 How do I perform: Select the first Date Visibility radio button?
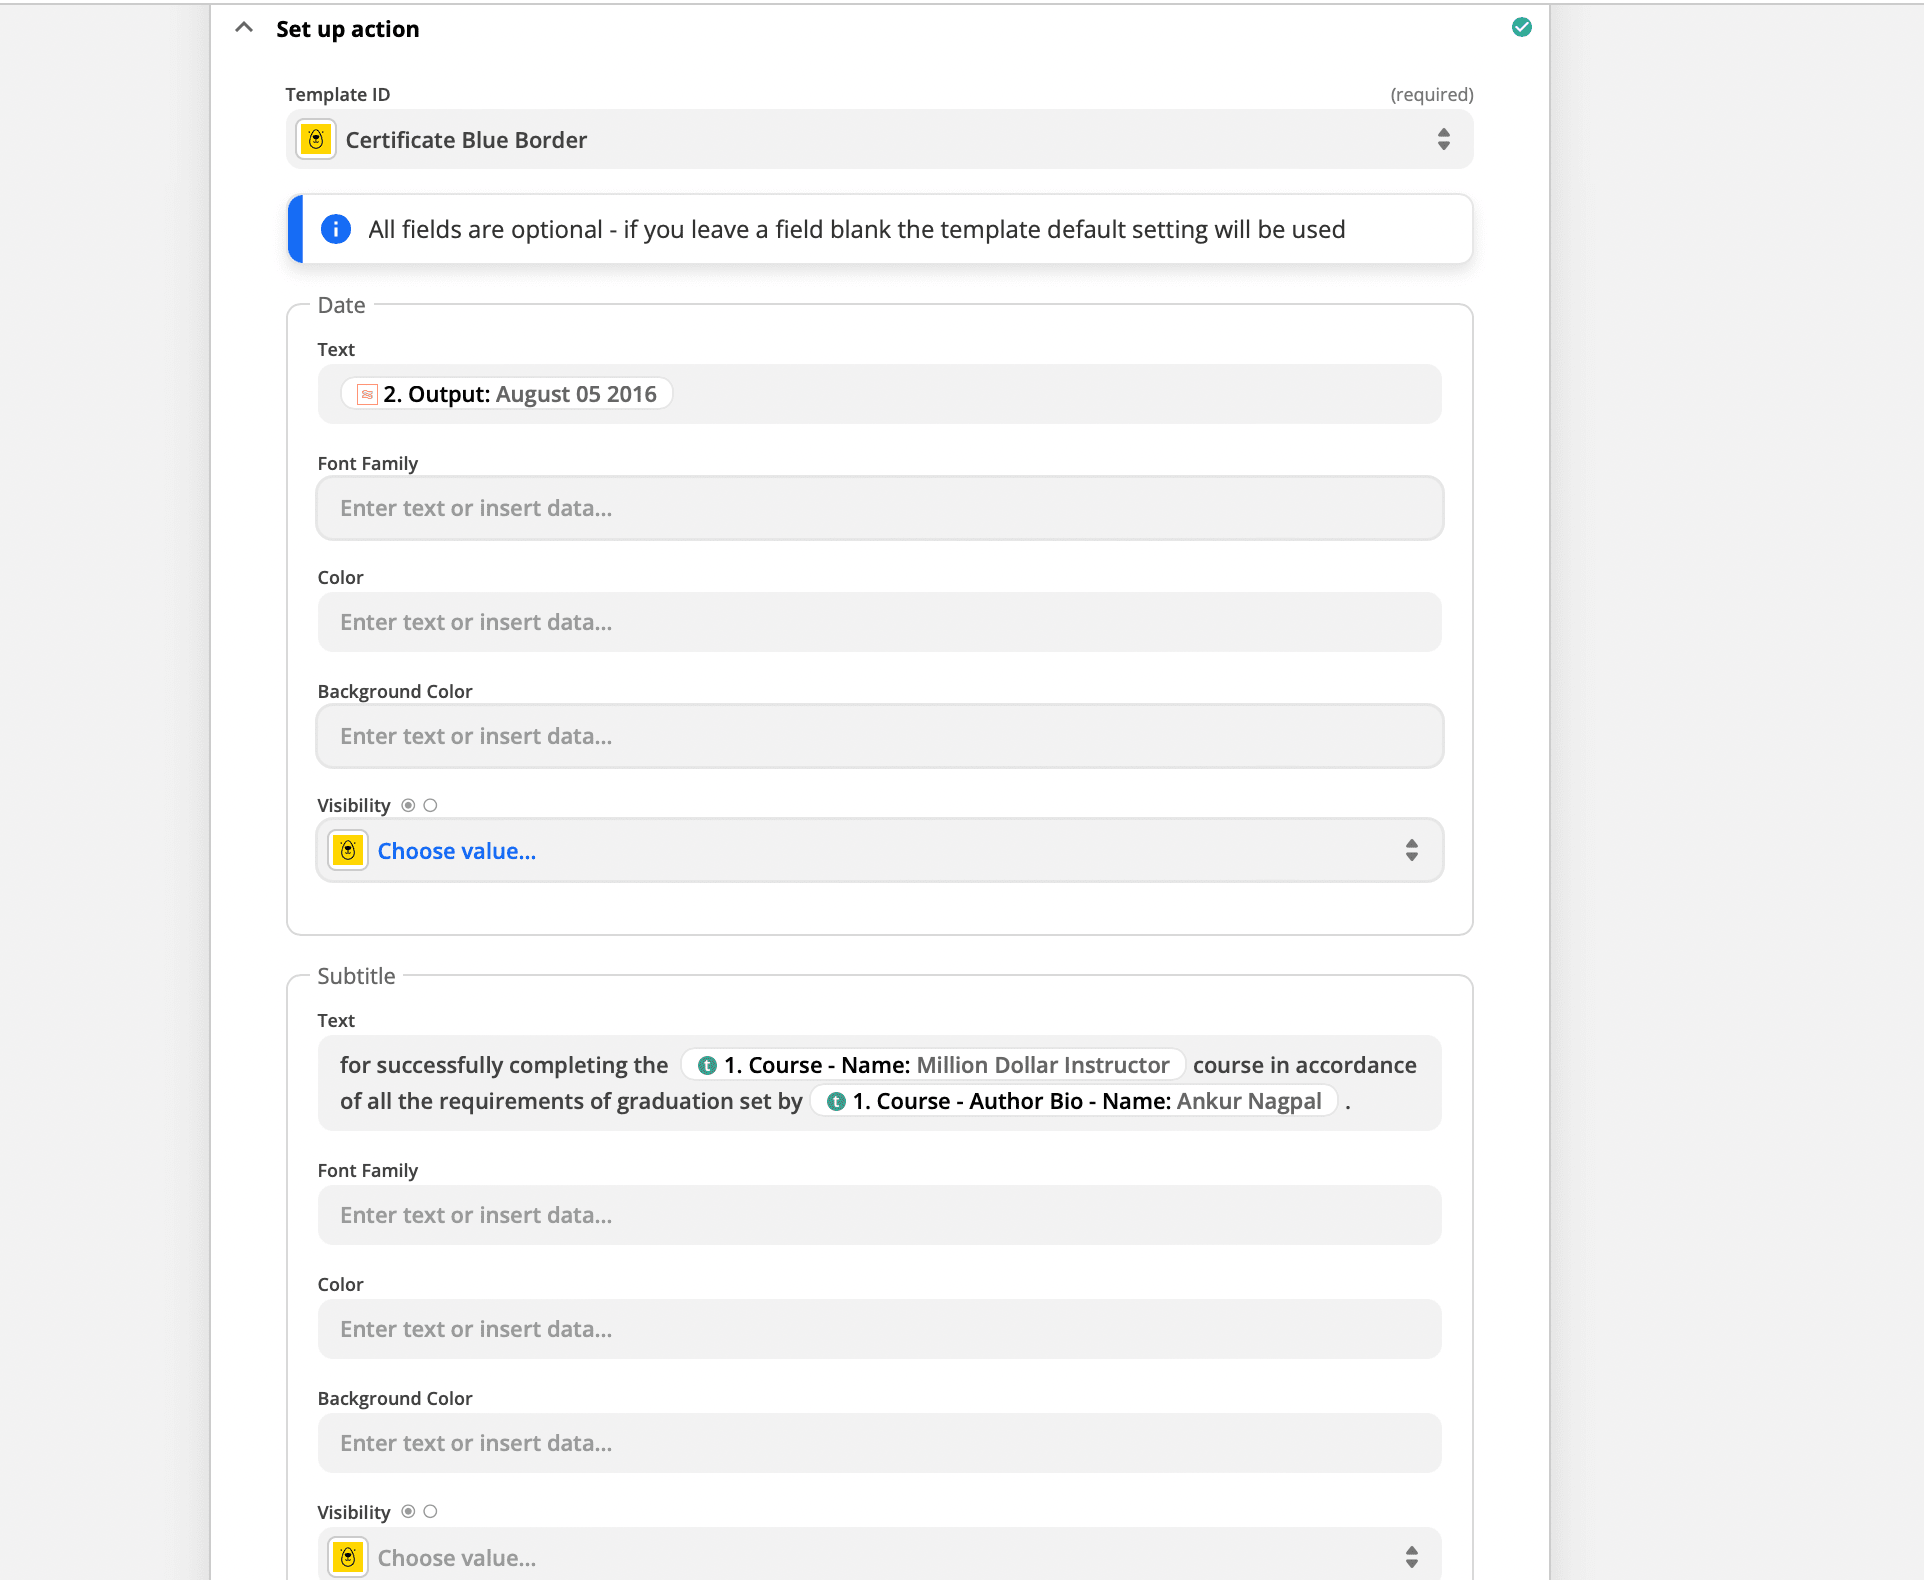tap(408, 805)
